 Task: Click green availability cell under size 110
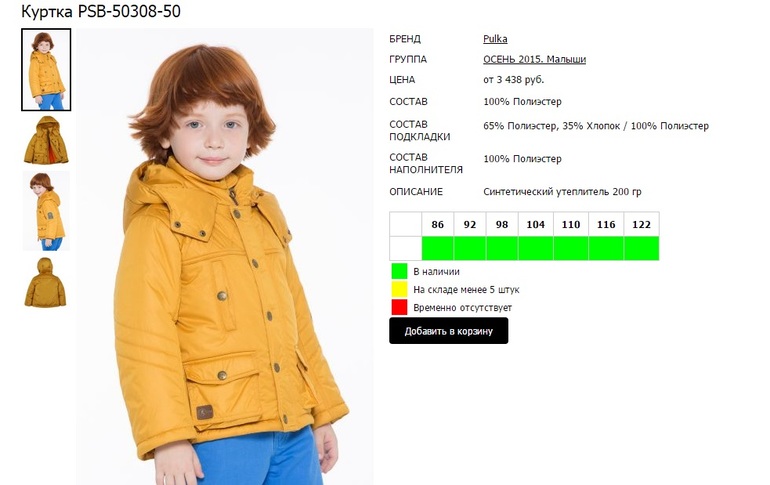pos(571,248)
